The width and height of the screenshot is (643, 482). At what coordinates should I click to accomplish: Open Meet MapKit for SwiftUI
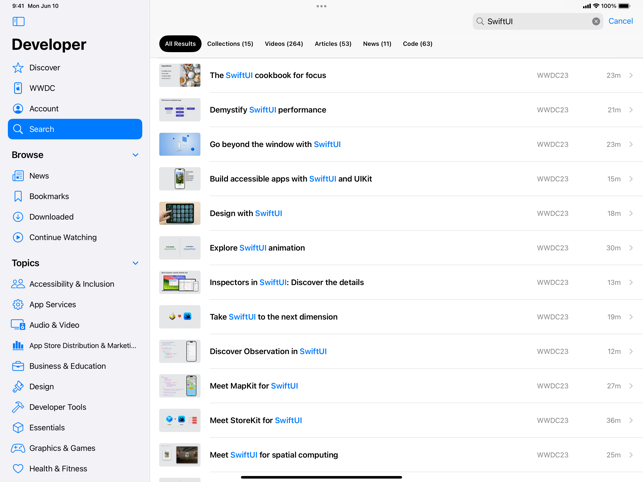(x=396, y=386)
